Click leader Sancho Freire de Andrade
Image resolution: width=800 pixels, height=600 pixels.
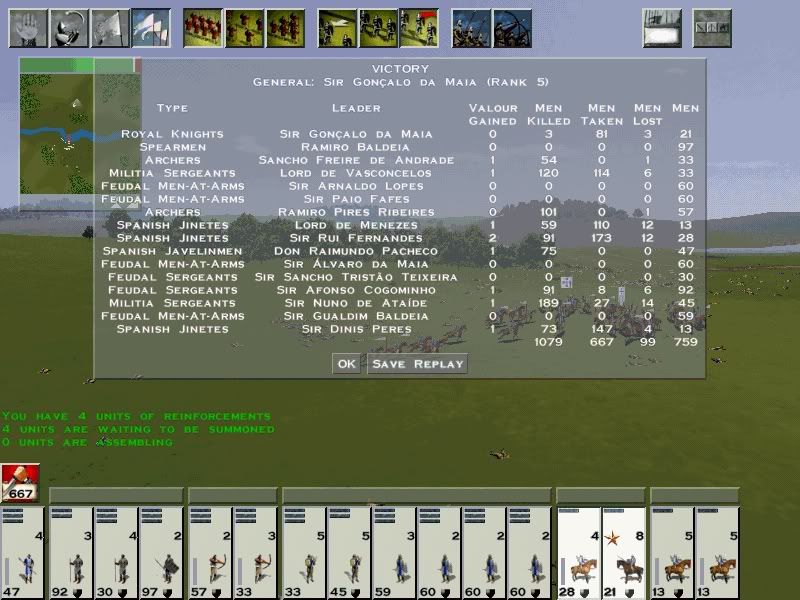356,160
